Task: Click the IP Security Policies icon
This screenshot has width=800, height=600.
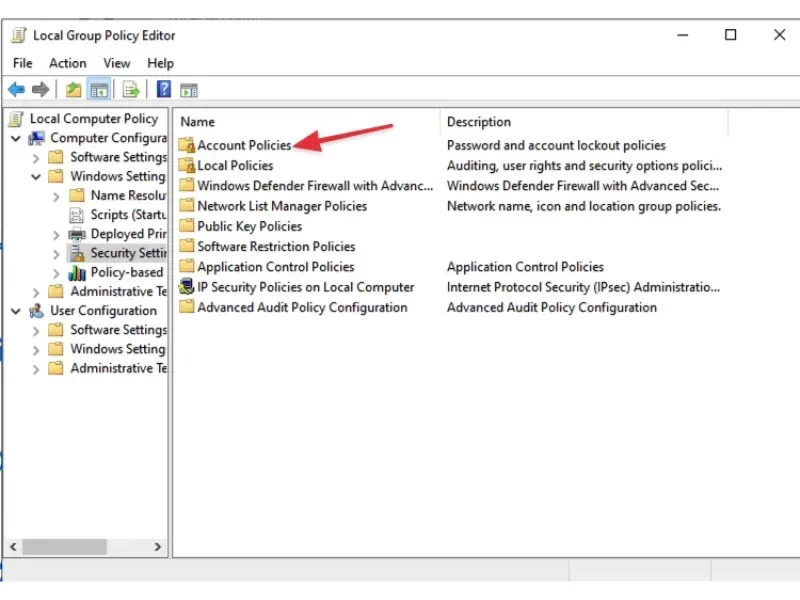Action: click(186, 287)
